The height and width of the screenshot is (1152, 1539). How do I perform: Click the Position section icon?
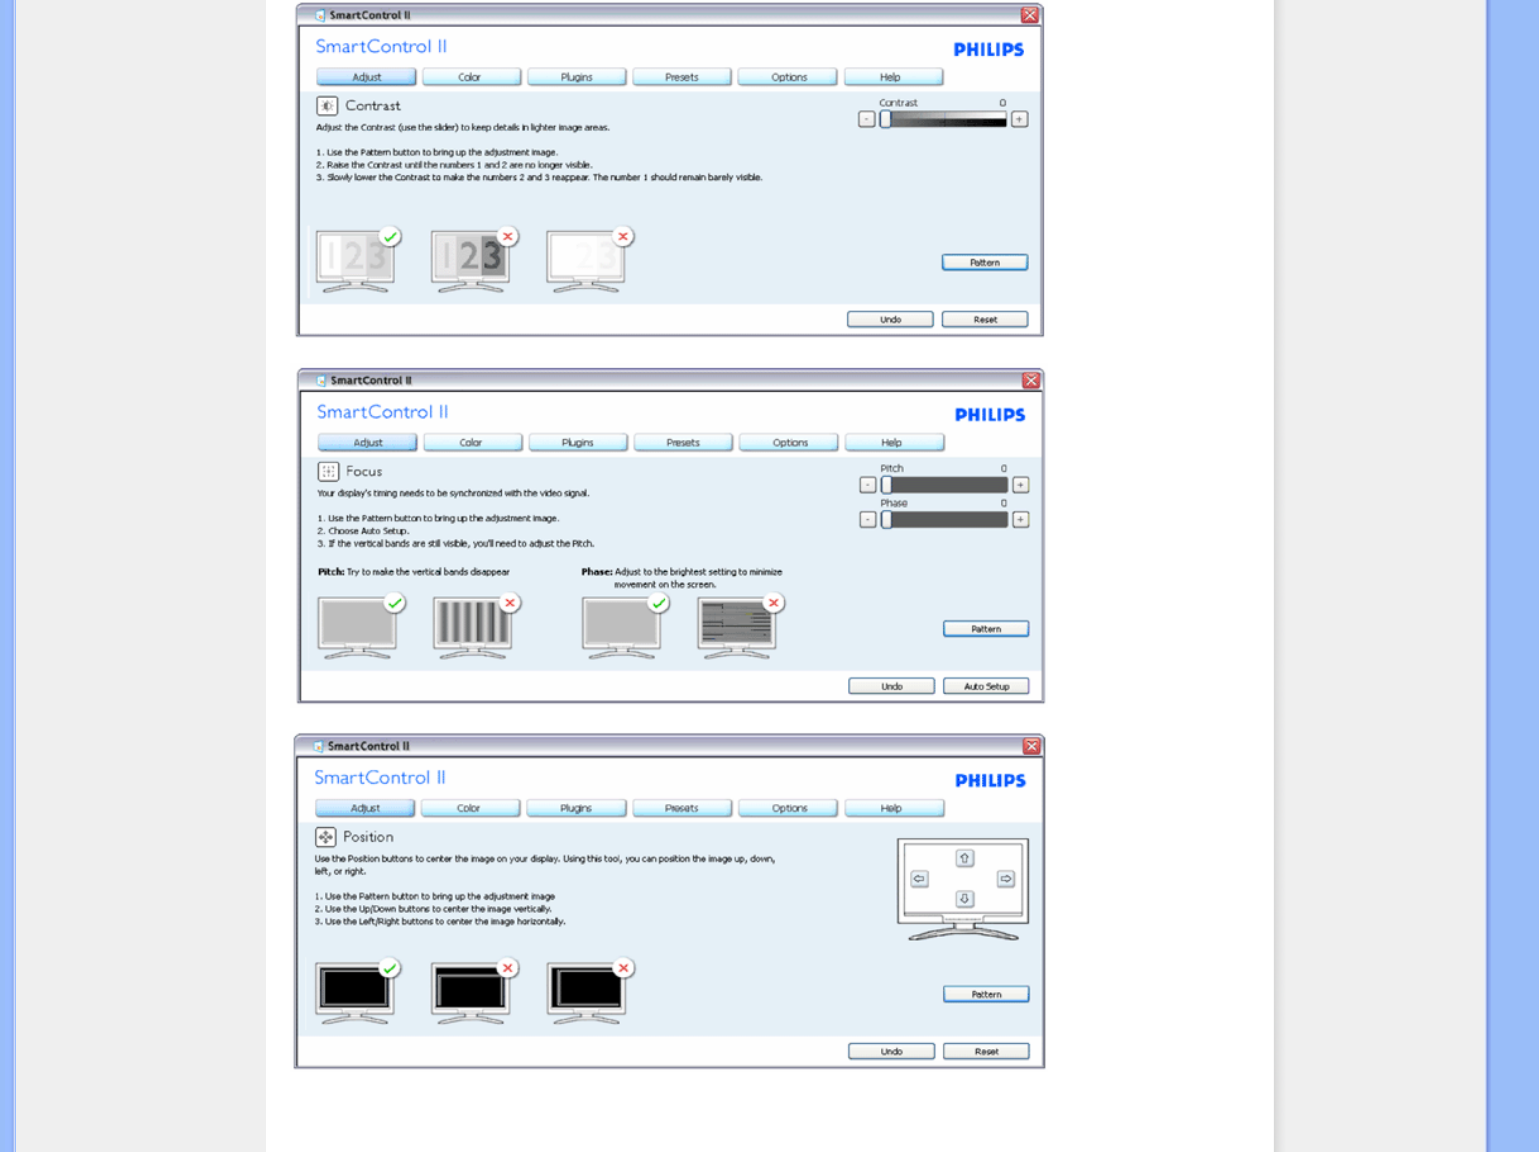pos(326,837)
